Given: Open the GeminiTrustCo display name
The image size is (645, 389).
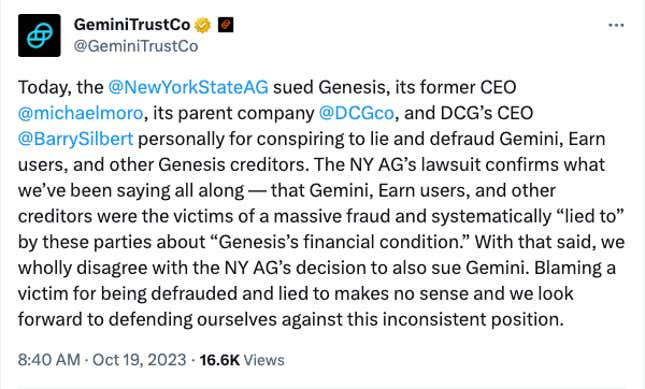Looking at the screenshot, I should [x=132, y=25].
